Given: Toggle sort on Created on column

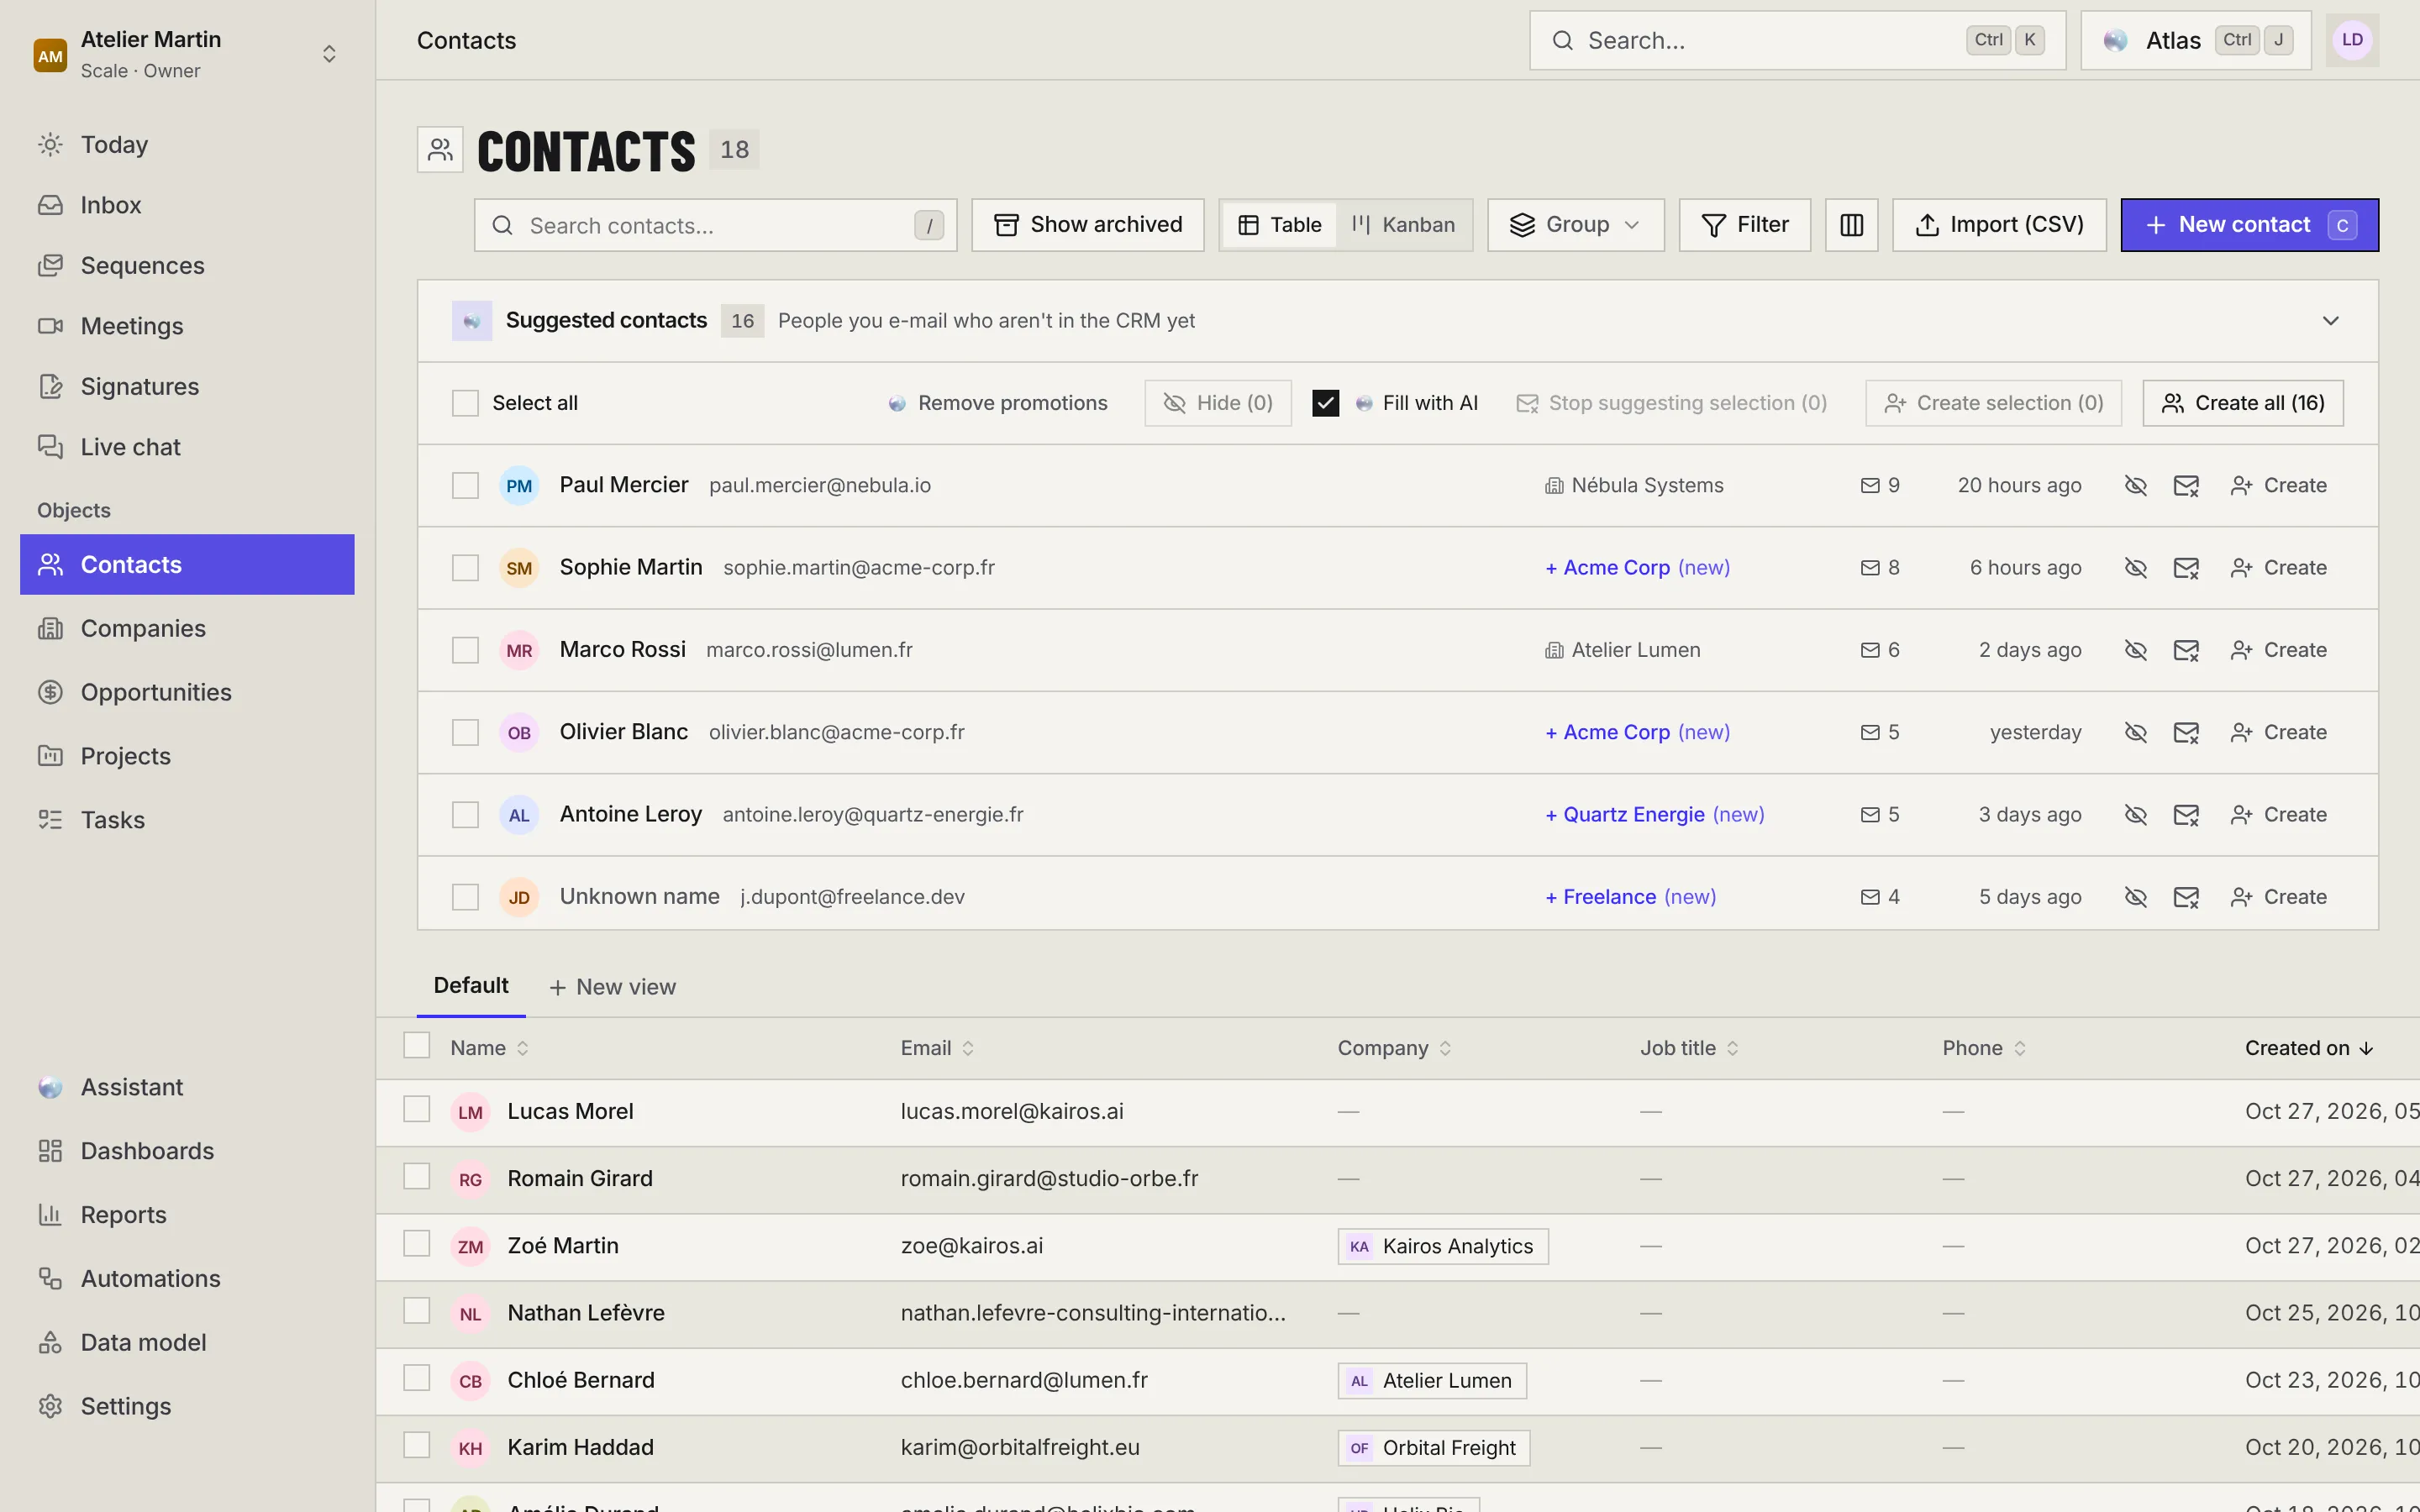Looking at the screenshot, I should (2309, 1048).
